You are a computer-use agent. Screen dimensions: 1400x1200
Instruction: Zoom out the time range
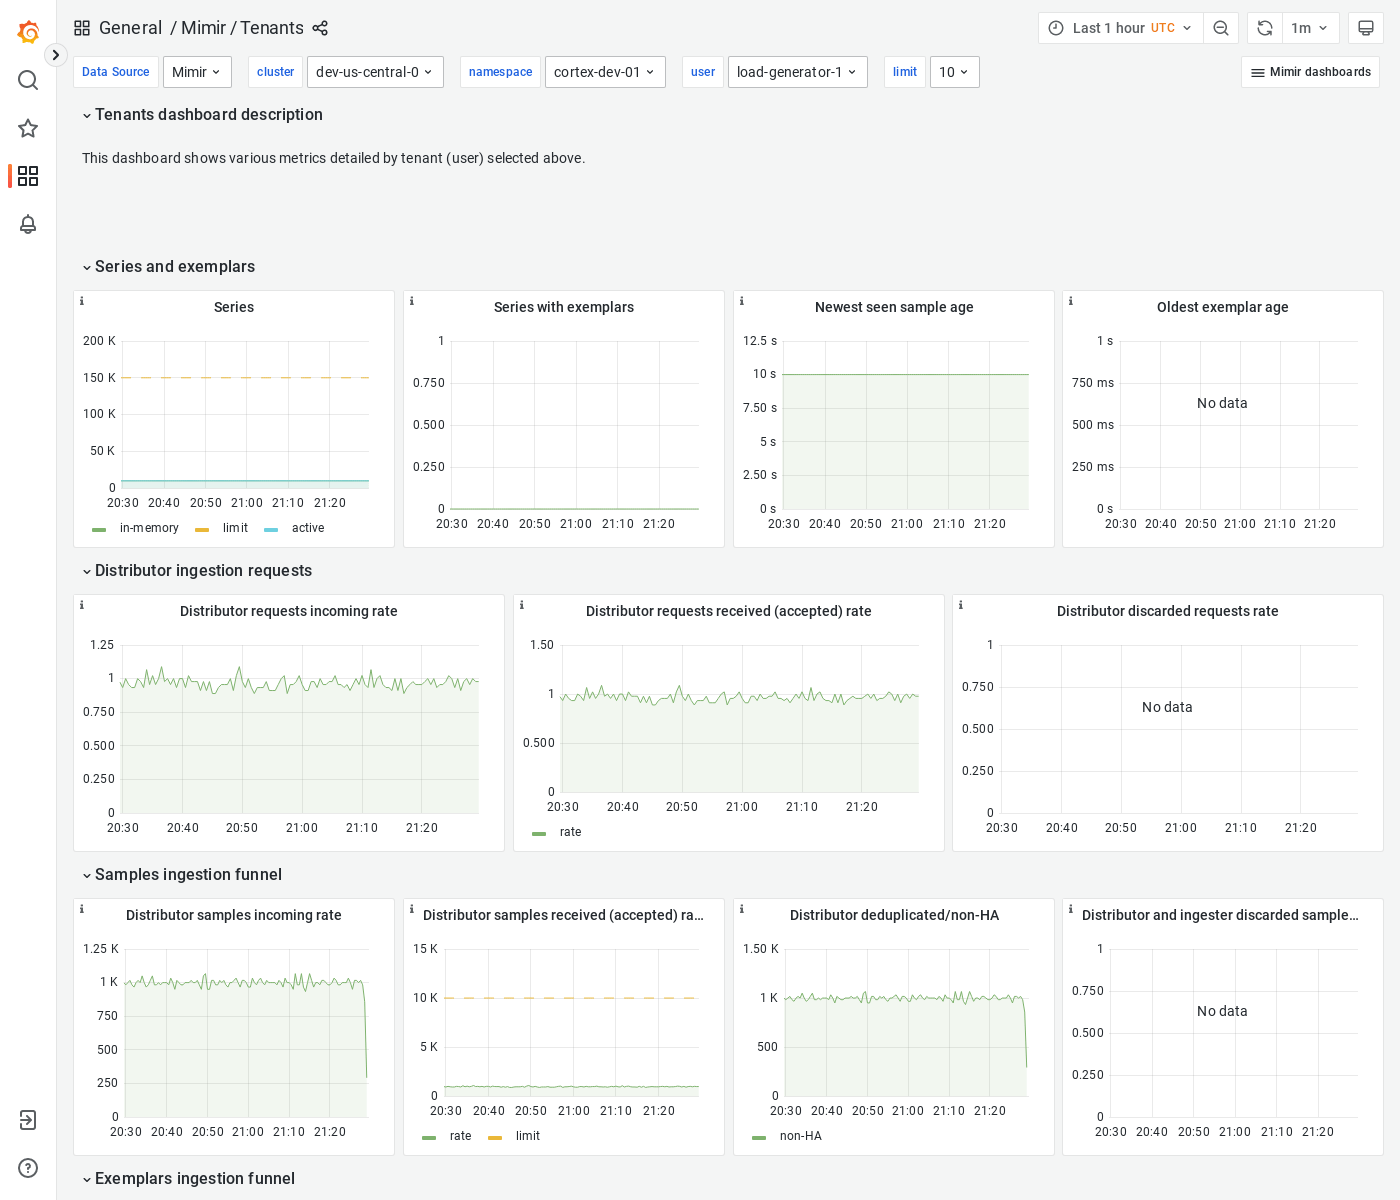pos(1221,28)
